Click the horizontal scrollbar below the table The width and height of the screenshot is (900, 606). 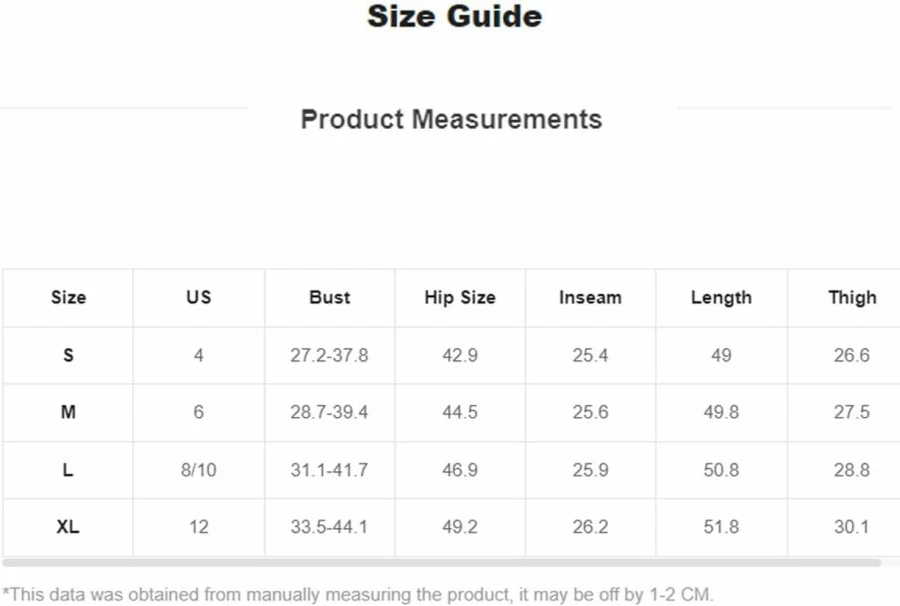[441, 562]
